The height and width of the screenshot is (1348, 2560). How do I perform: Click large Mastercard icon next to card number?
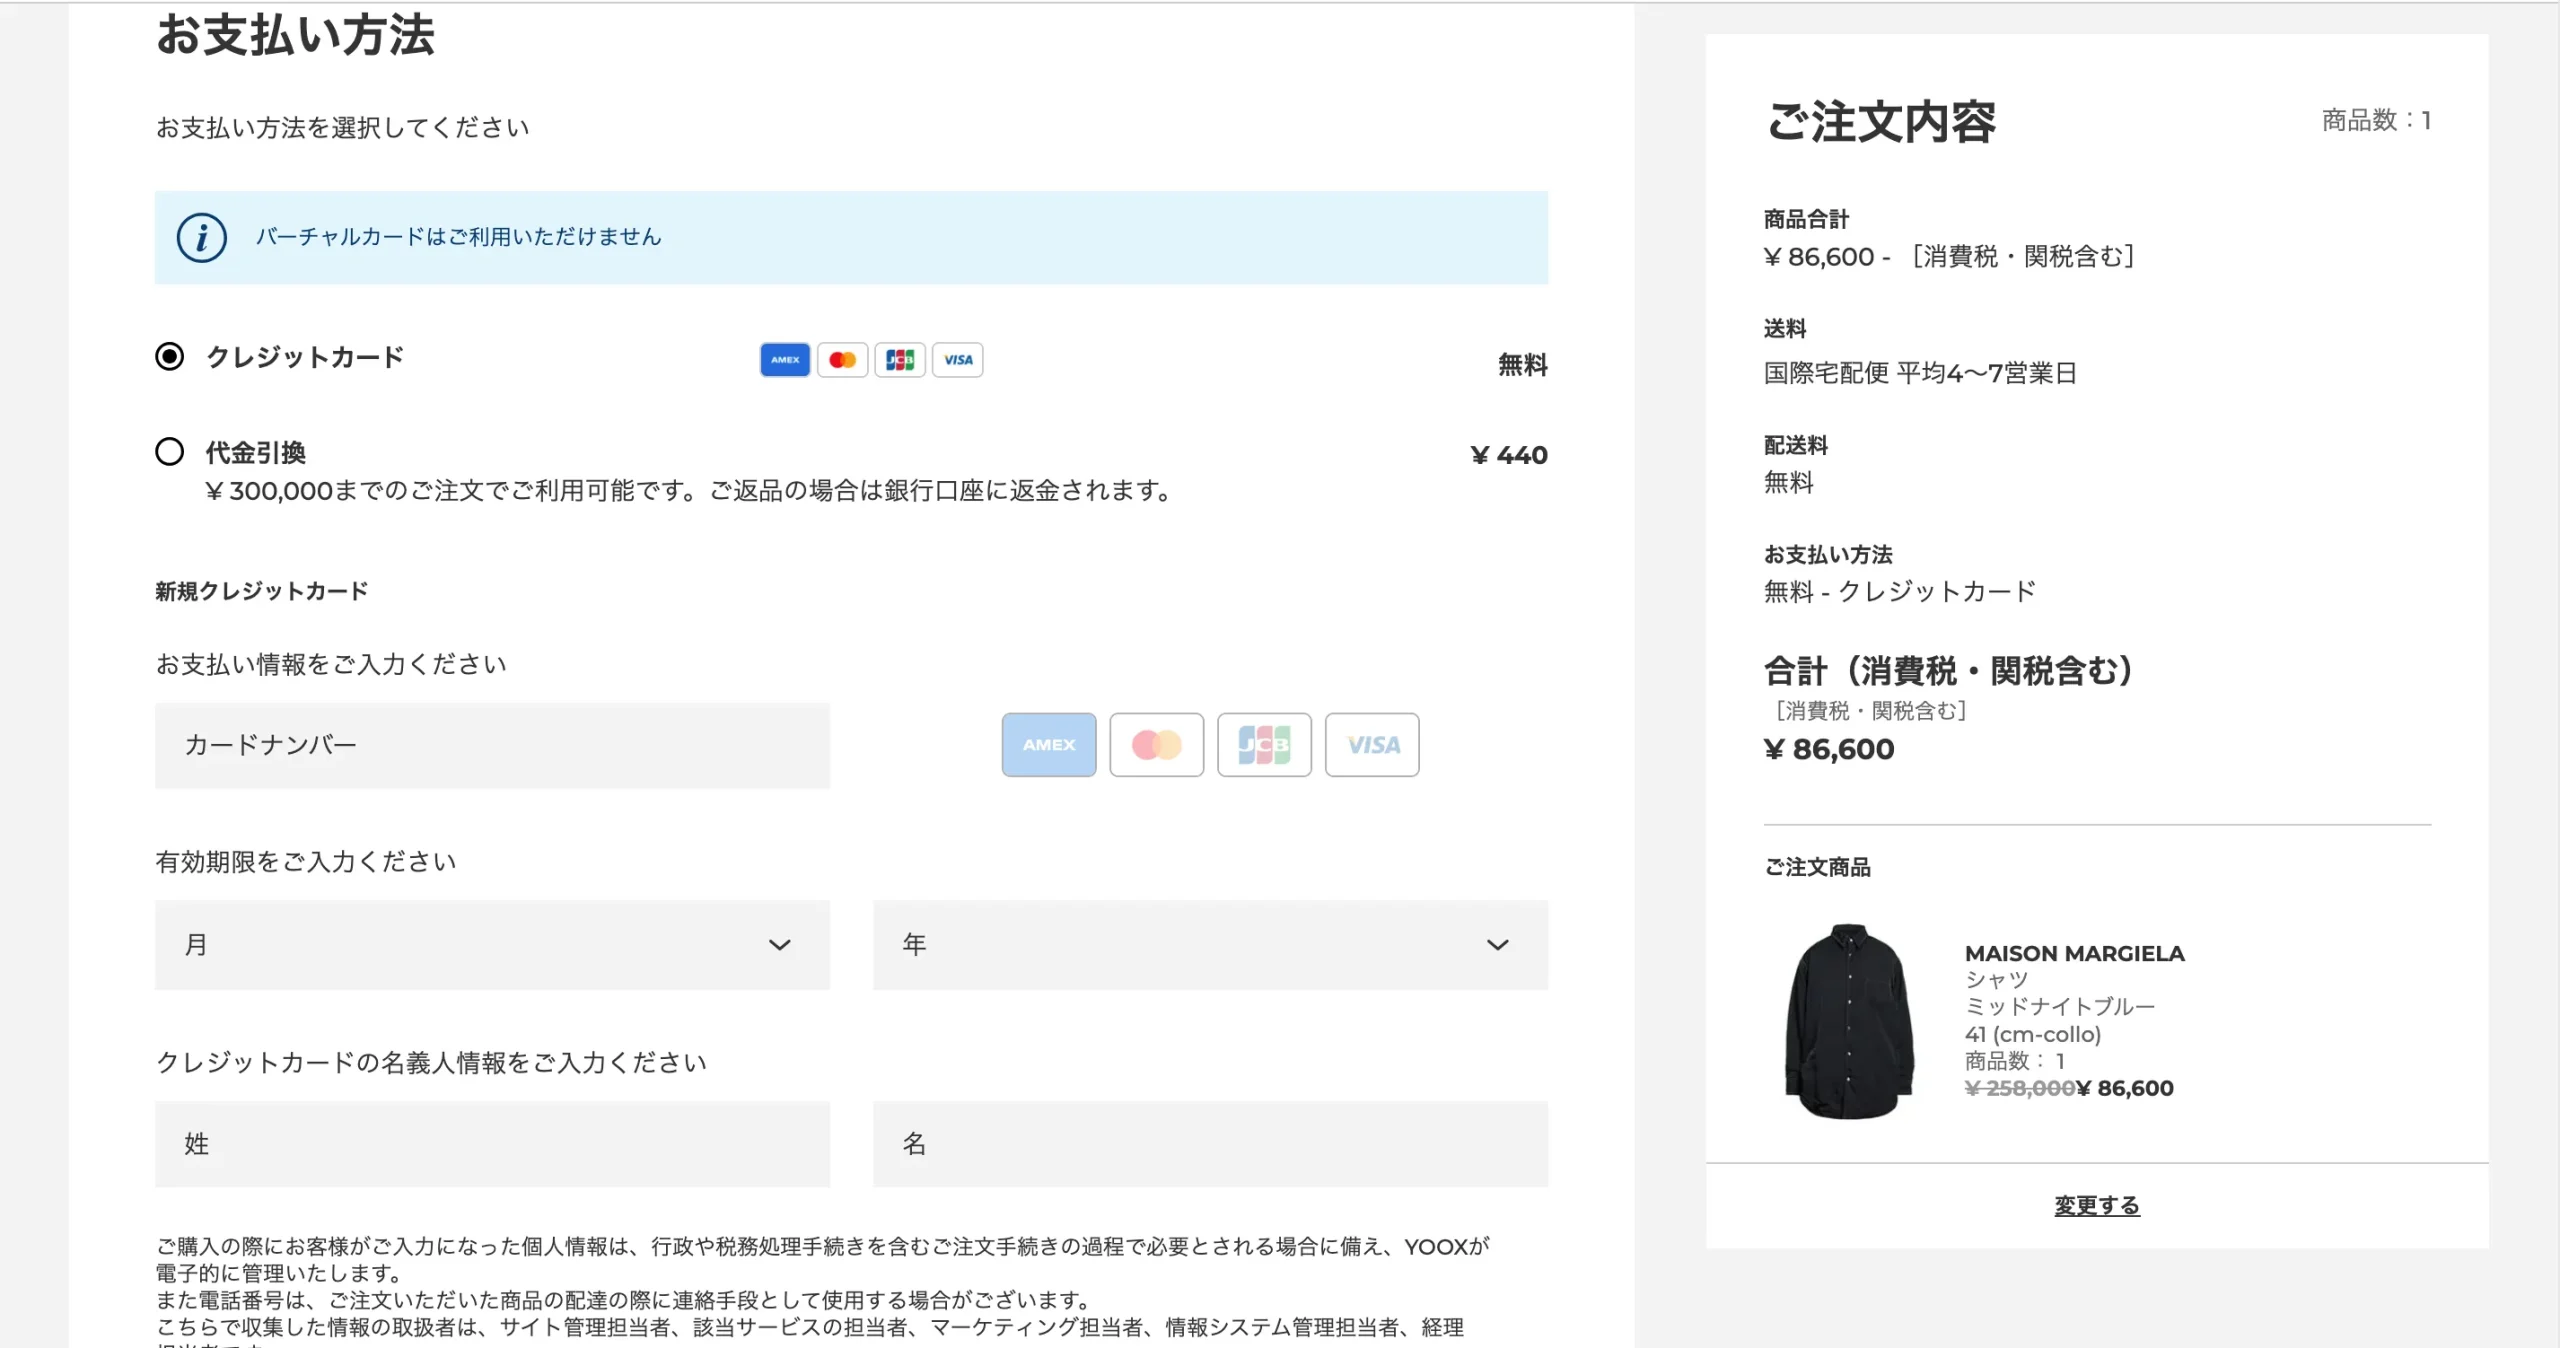pos(1157,745)
